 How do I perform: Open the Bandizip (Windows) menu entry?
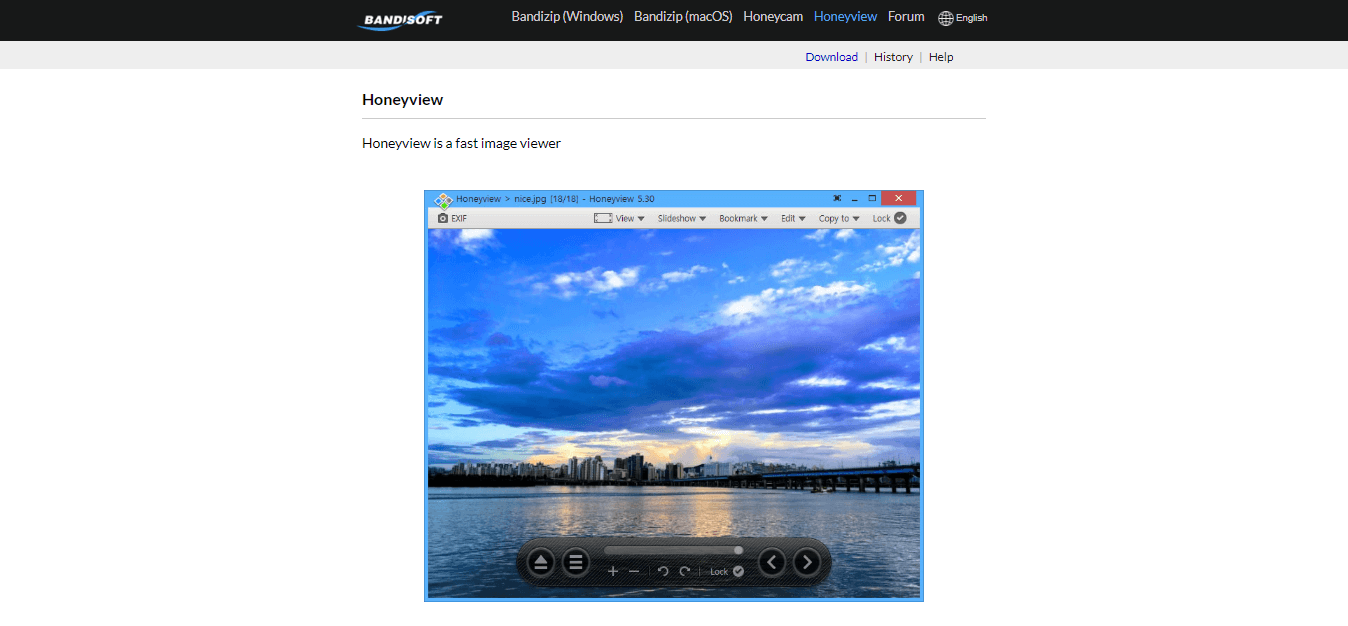tap(567, 16)
